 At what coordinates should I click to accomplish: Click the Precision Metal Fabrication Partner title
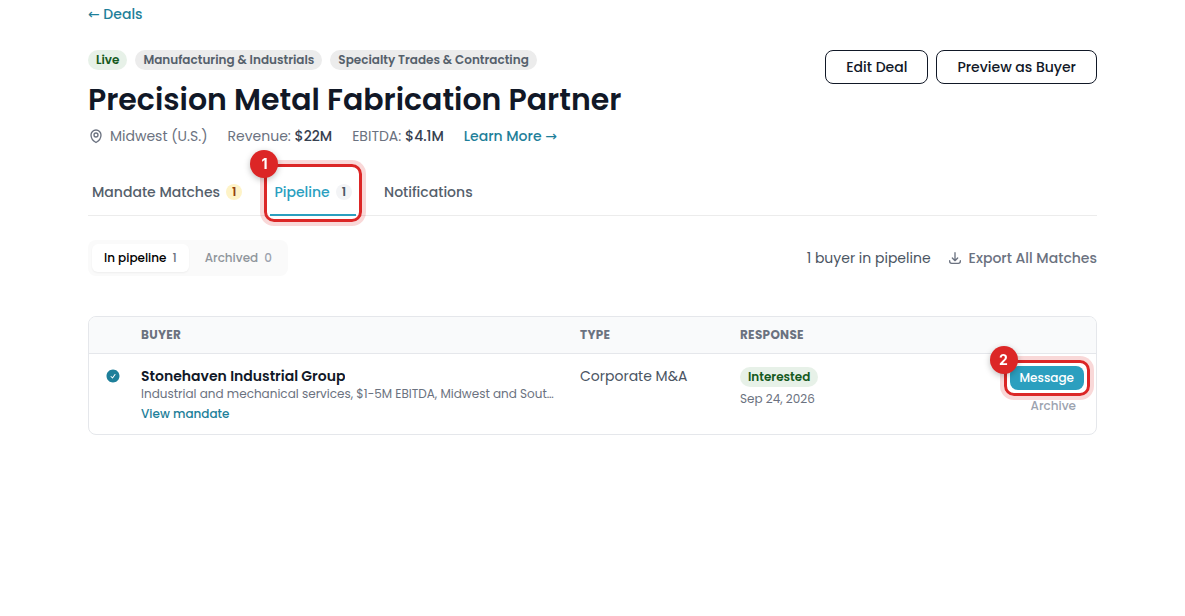click(x=354, y=99)
